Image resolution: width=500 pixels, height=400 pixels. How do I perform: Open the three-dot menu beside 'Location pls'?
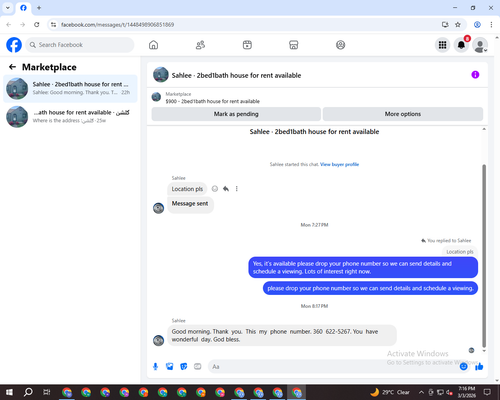pyautogui.click(x=237, y=189)
